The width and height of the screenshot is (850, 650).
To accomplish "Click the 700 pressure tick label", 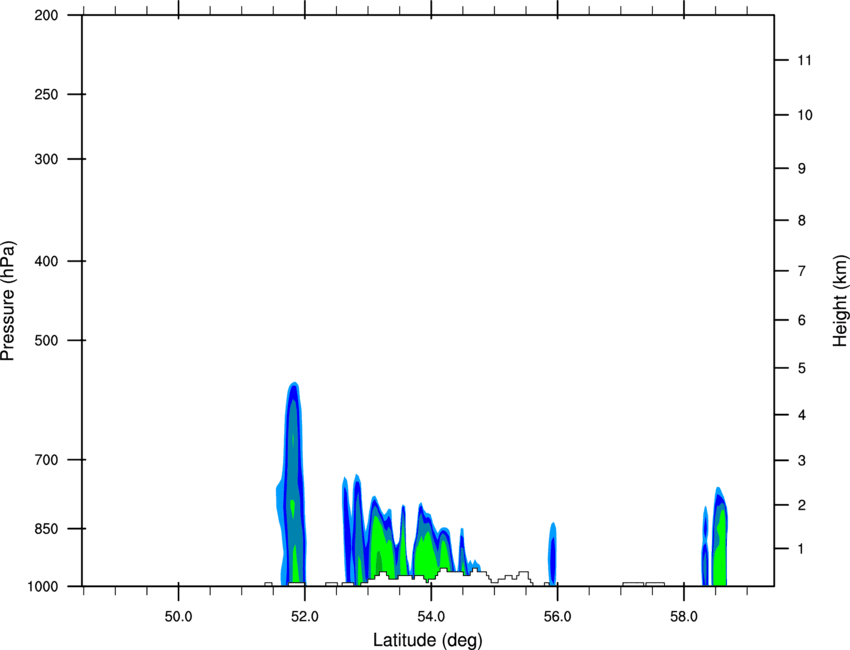I will (46, 460).
